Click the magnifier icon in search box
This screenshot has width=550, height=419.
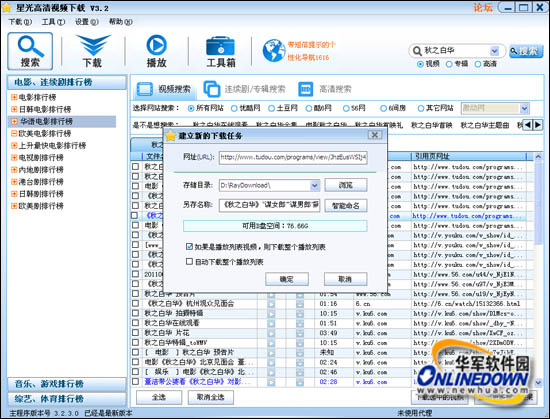(417, 51)
